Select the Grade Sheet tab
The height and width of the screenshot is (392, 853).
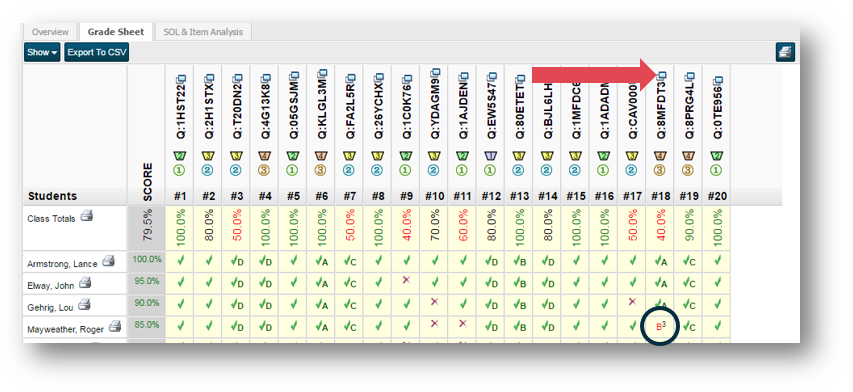116,32
